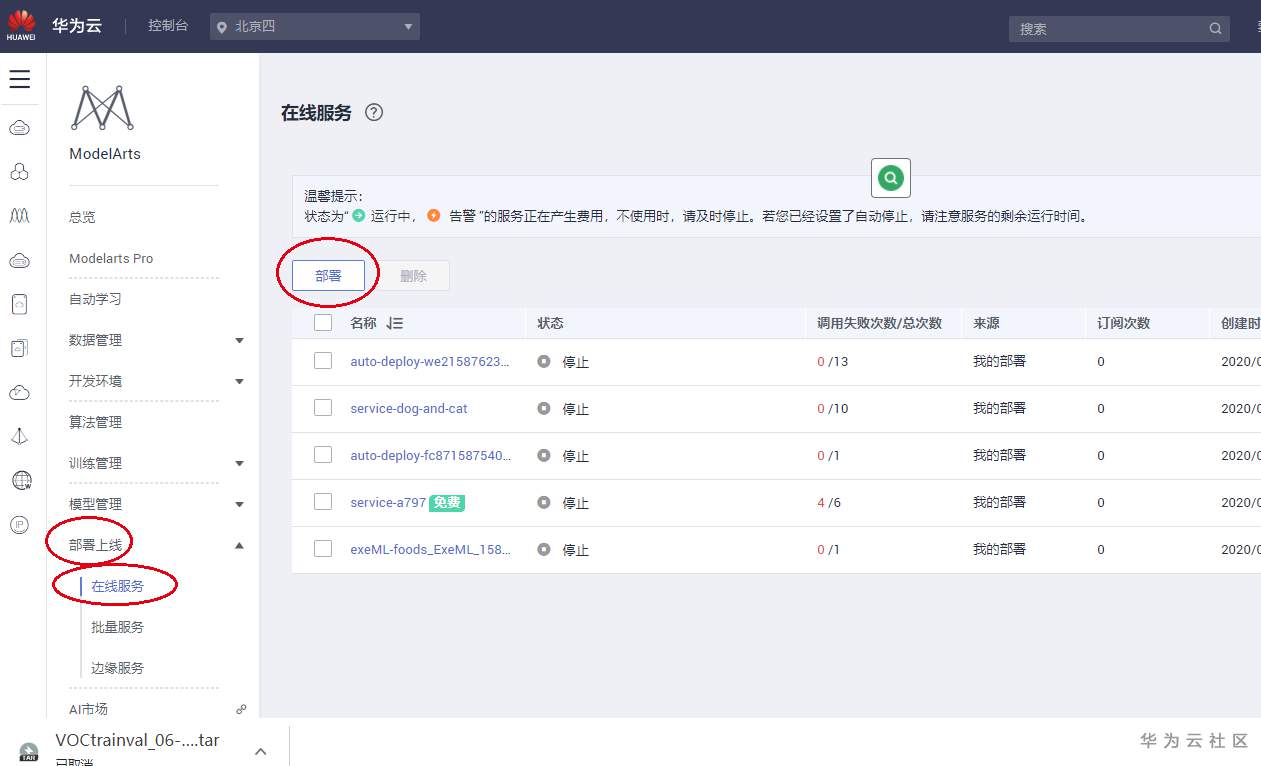This screenshot has width=1261, height=766.
Task: Open help question mark beside 在线服务
Action: [374, 112]
